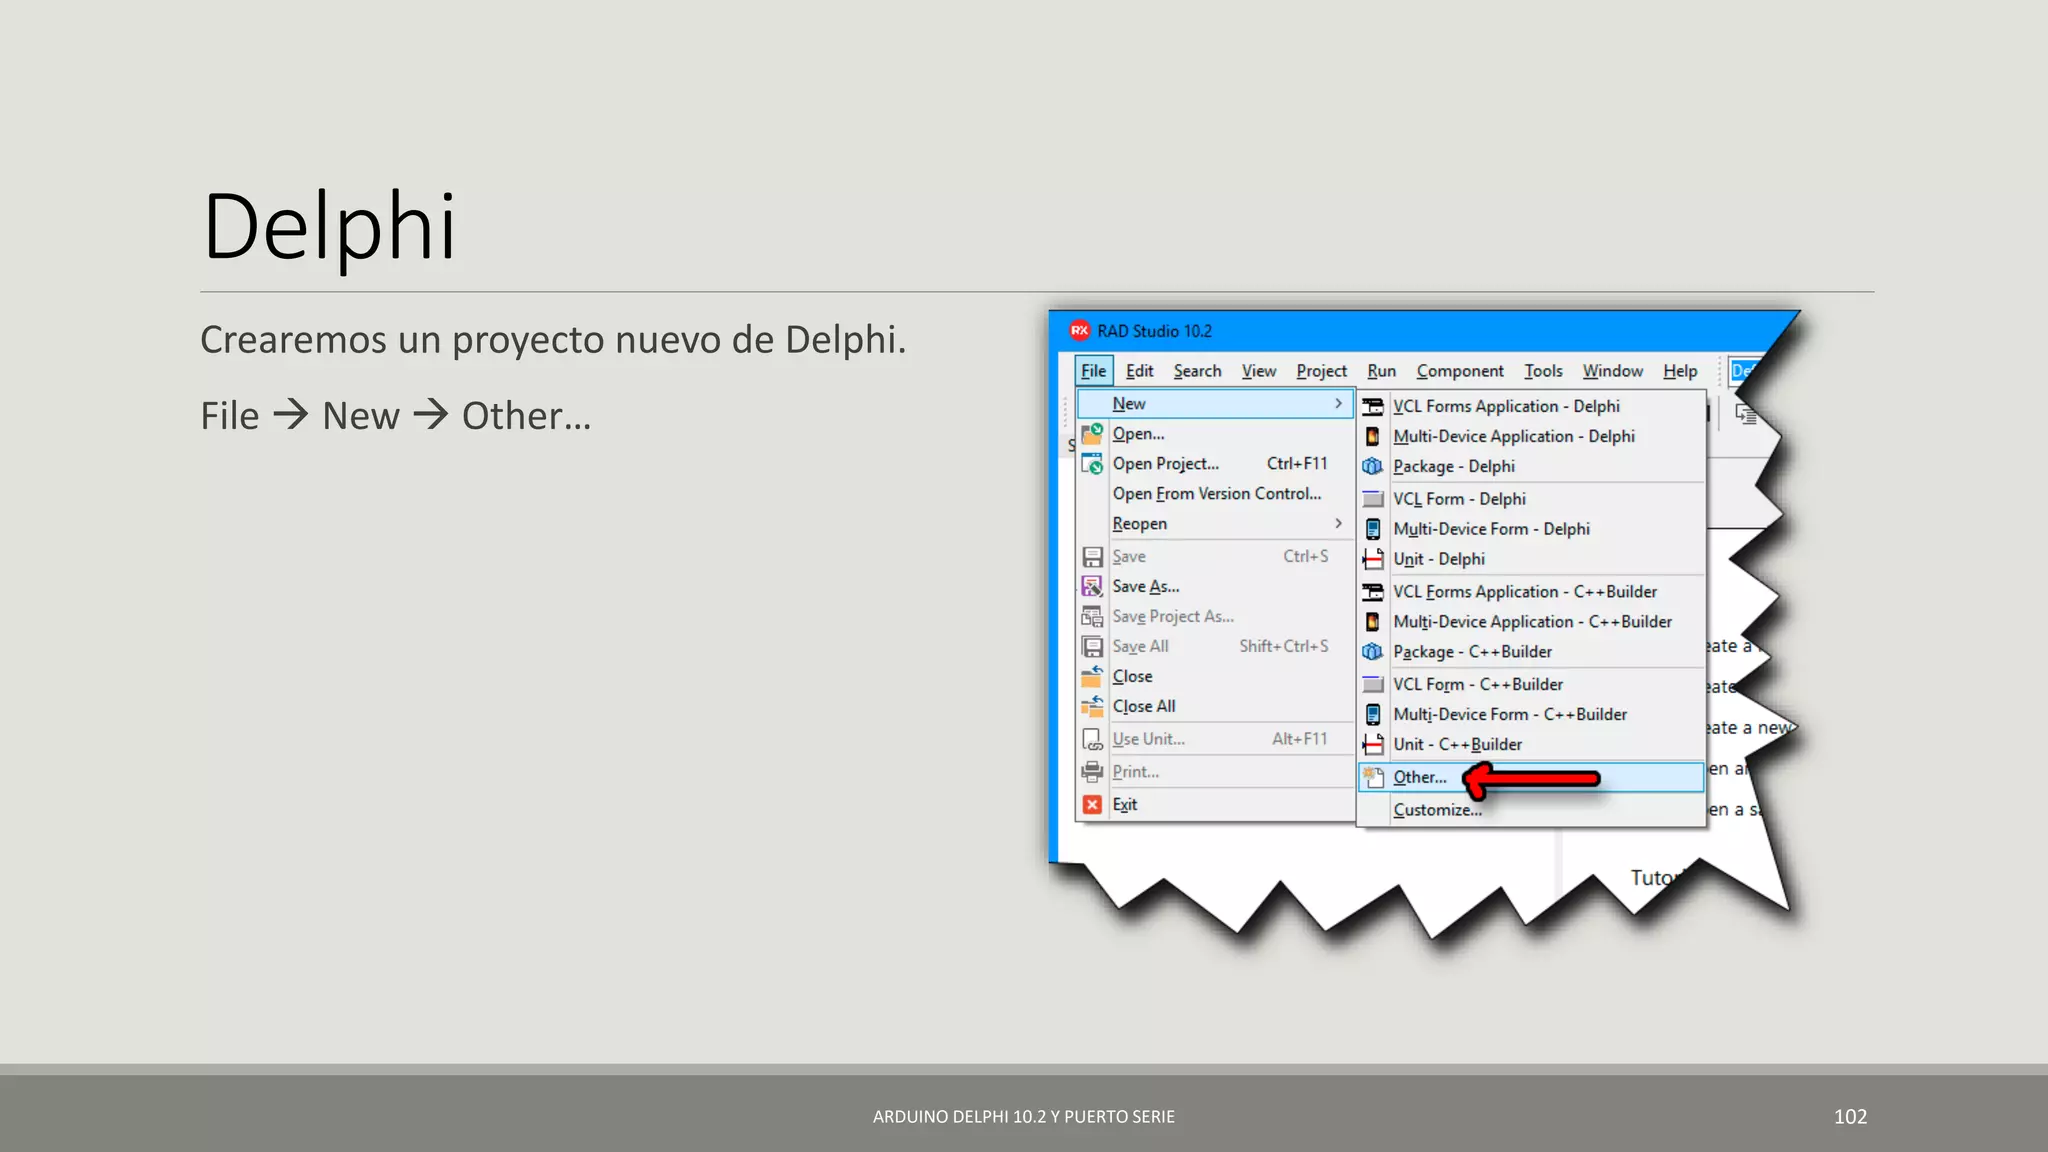Select Package - C++Builder

[x=1531, y=652]
